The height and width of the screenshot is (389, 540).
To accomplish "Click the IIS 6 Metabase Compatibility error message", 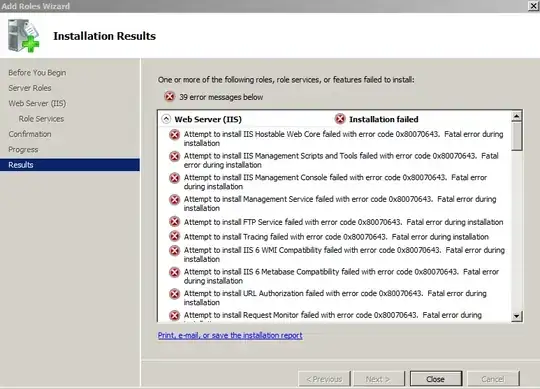I will [x=341, y=276].
